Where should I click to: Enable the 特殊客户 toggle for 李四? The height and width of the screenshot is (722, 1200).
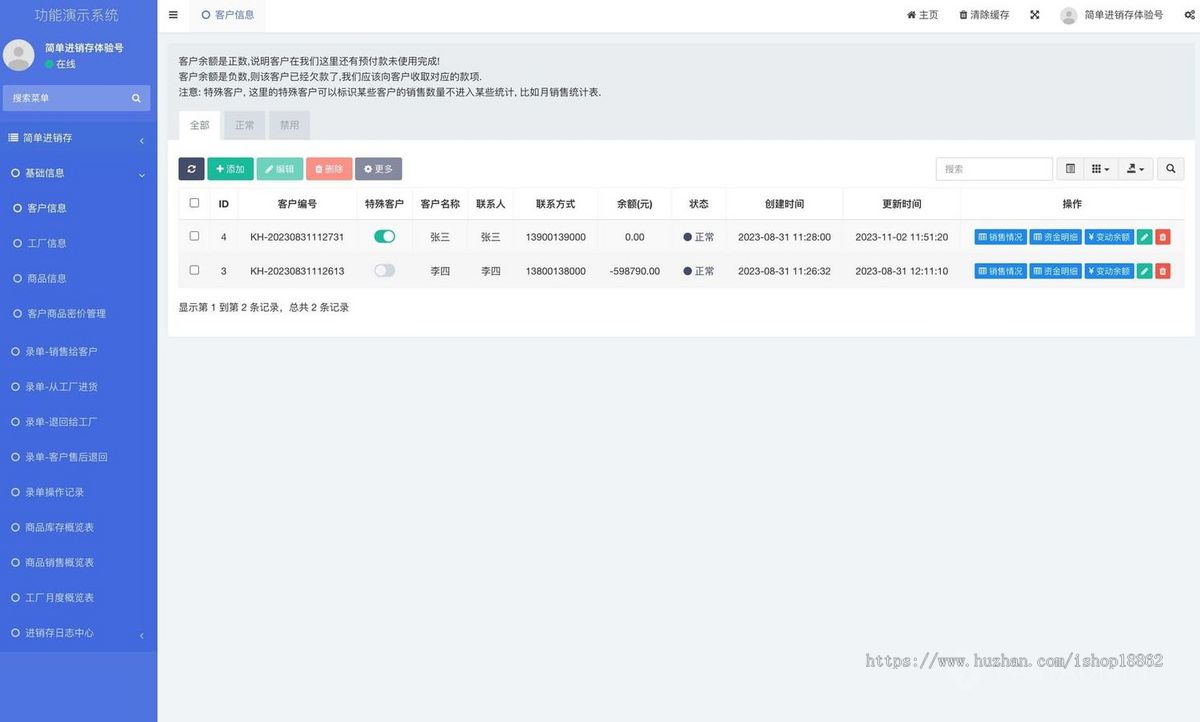384,270
